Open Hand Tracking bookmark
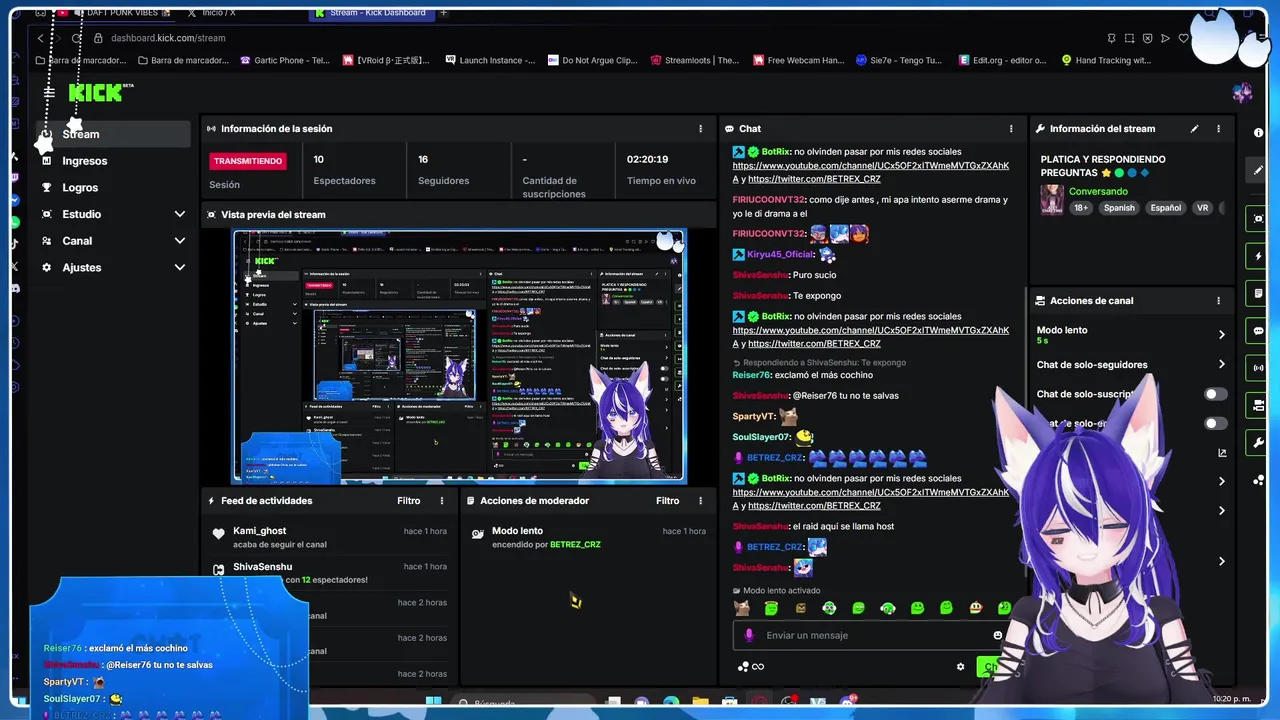This screenshot has height=720, width=1280. 1106,60
